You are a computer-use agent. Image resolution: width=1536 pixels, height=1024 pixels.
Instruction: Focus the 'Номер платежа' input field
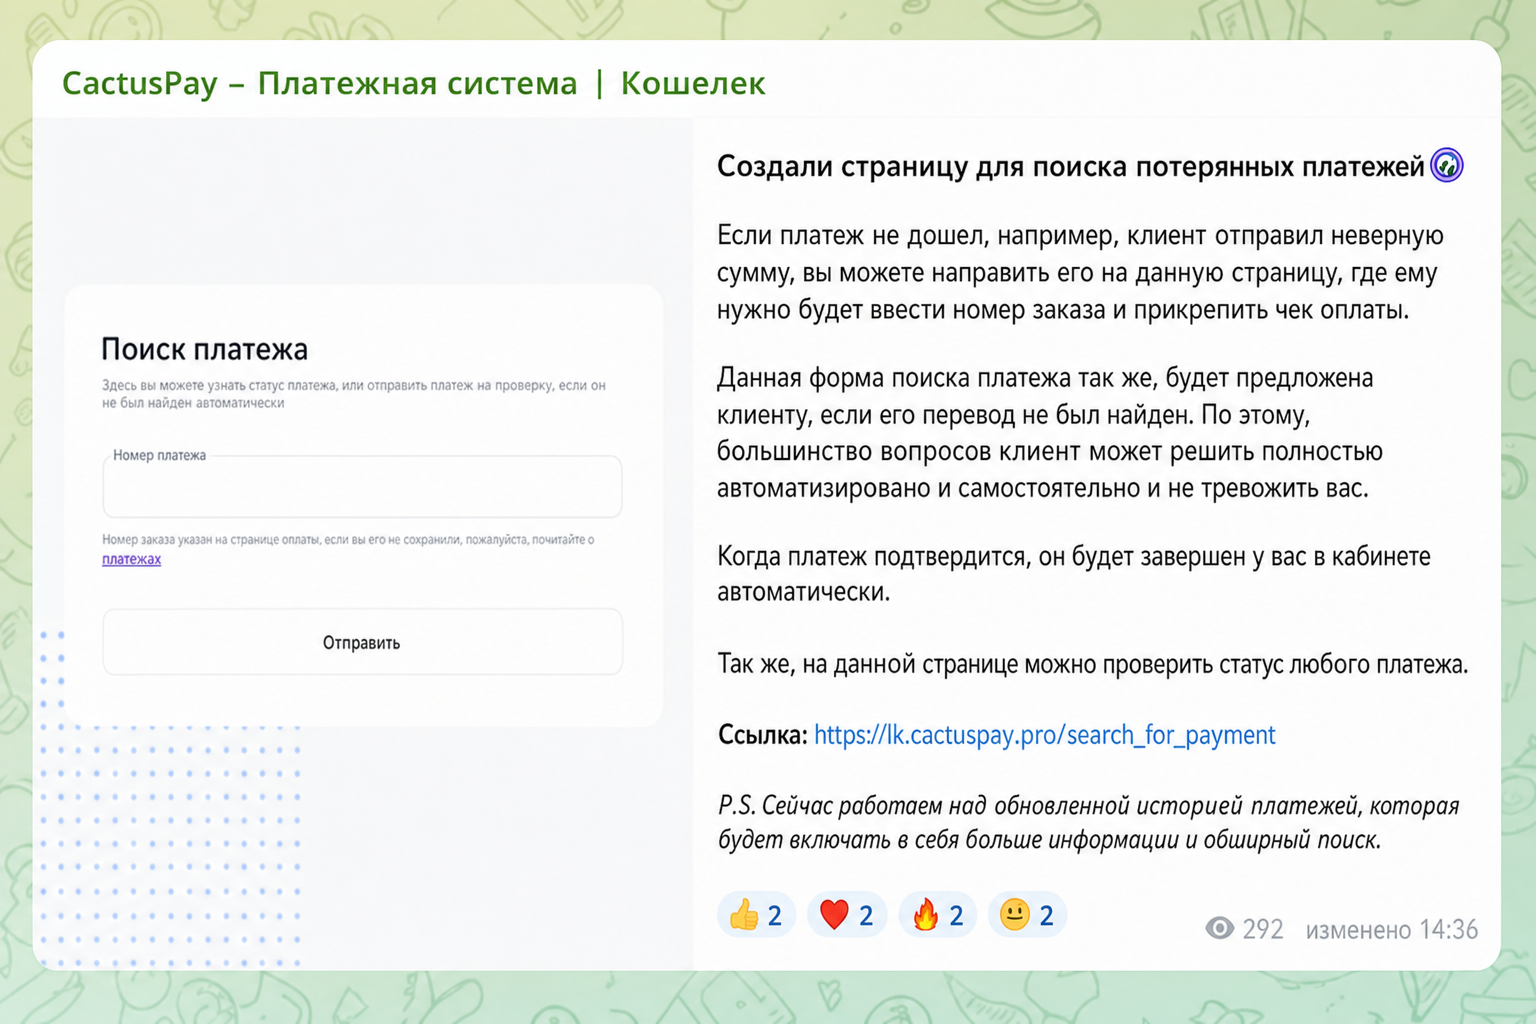[x=362, y=487]
